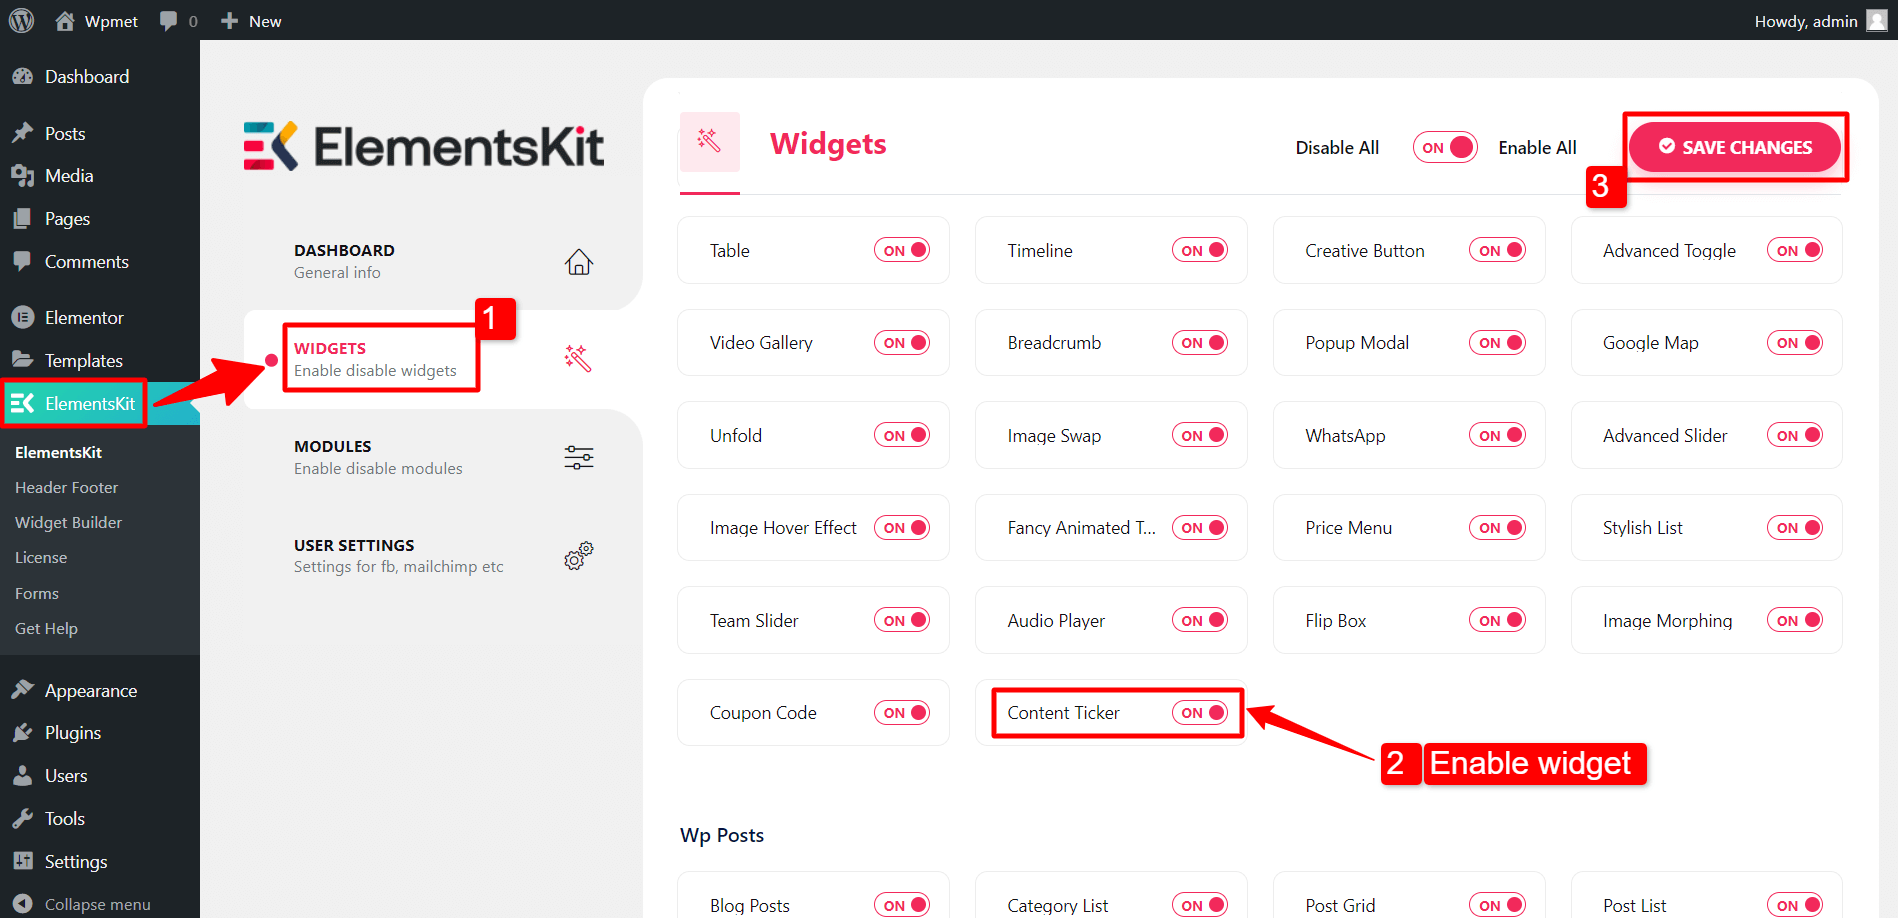Click the Tools wrench icon

point(23,818)
